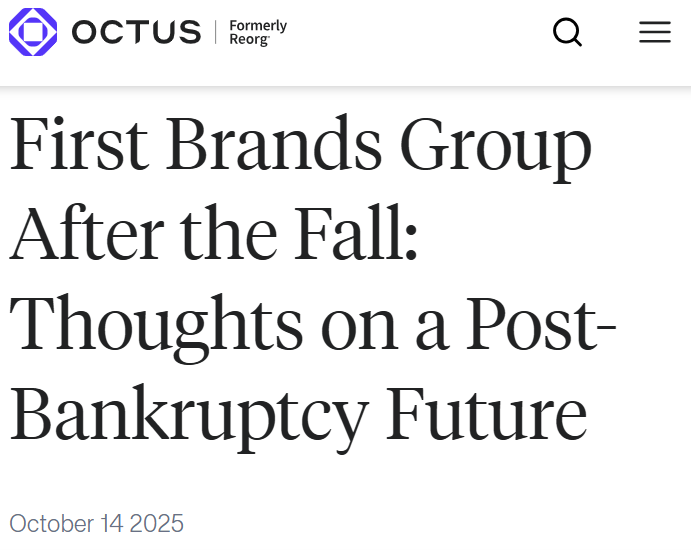
Task: Click the word "Brands" in the headline
Action: pyautogui.click(x=273, y=146)
